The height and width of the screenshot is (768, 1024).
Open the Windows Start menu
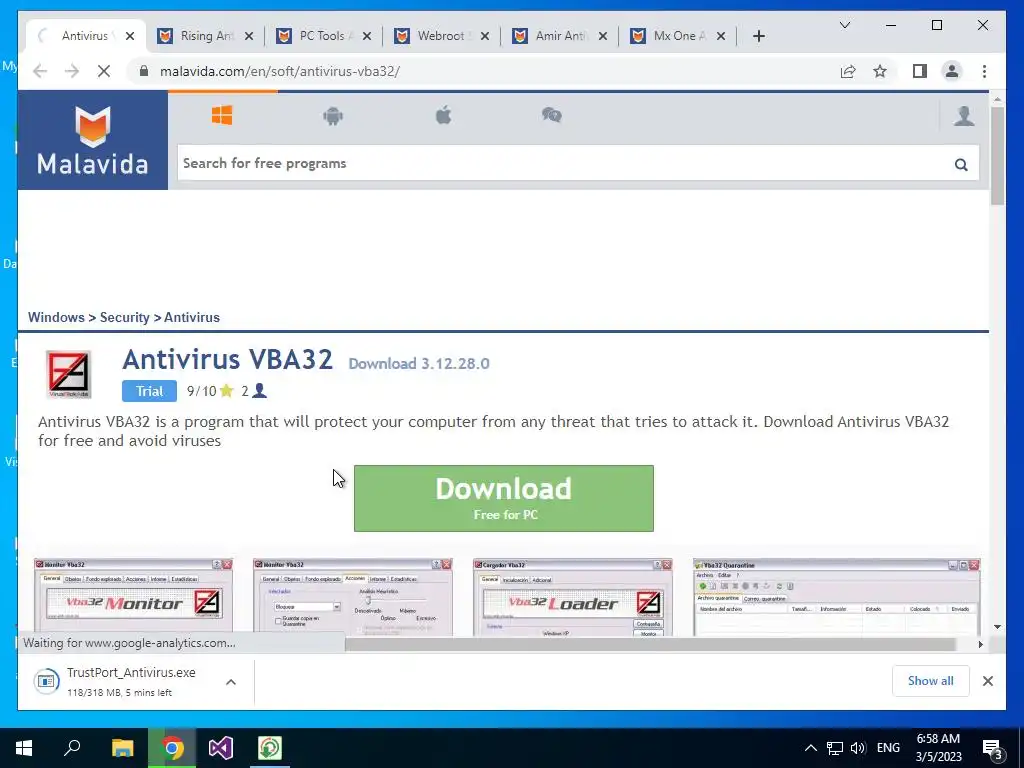(24, 748)
